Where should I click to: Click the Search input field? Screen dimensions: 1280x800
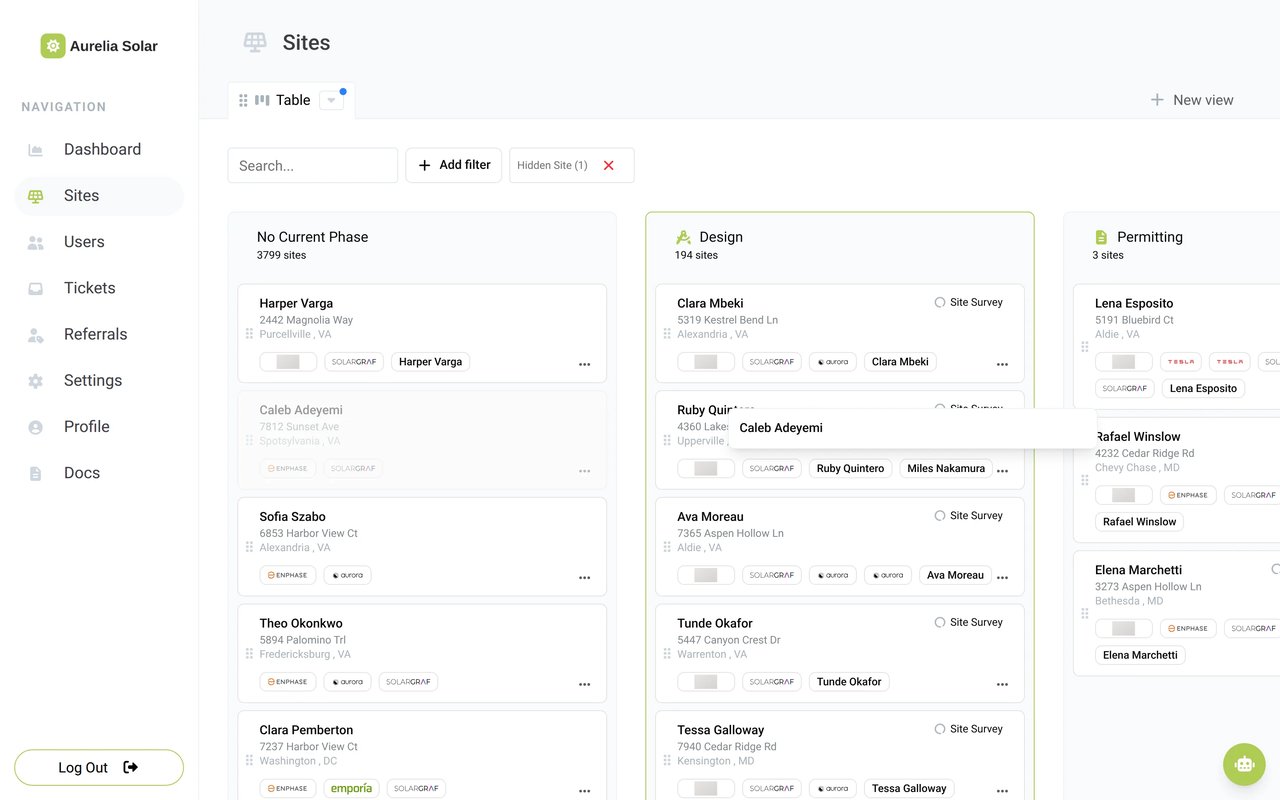(313, 166)
